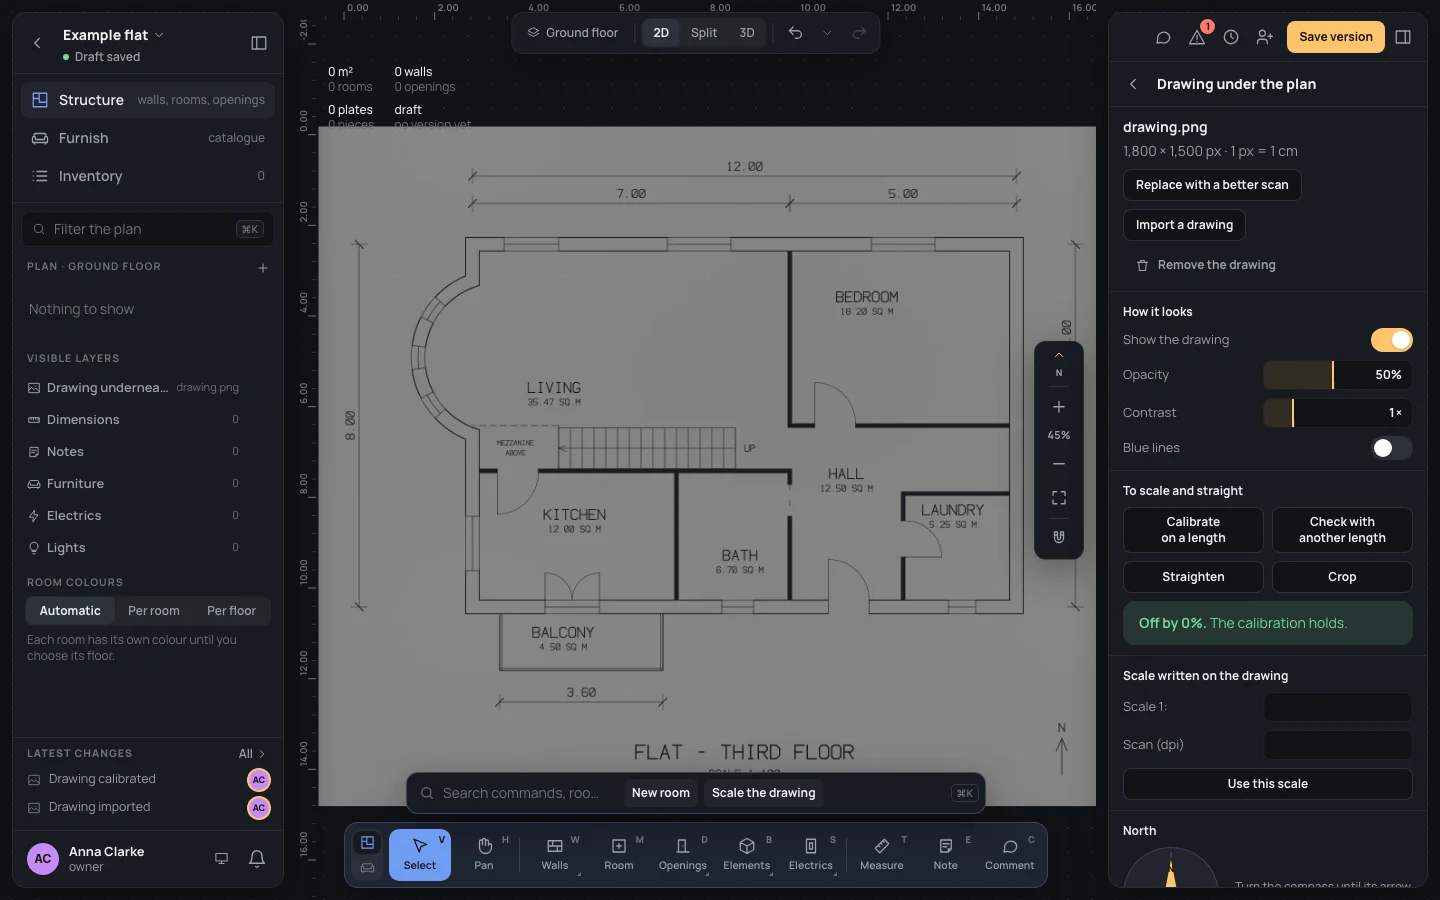Switch to the 3D view tab

pos(747,33)
